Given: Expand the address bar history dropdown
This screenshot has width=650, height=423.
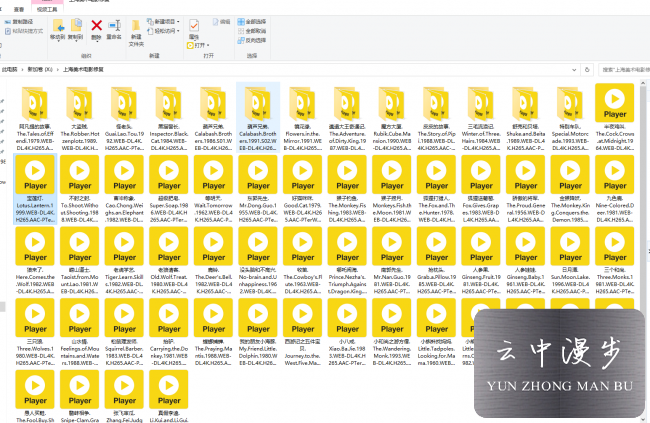Looking at the screenshot, I should tap(574, 70).
